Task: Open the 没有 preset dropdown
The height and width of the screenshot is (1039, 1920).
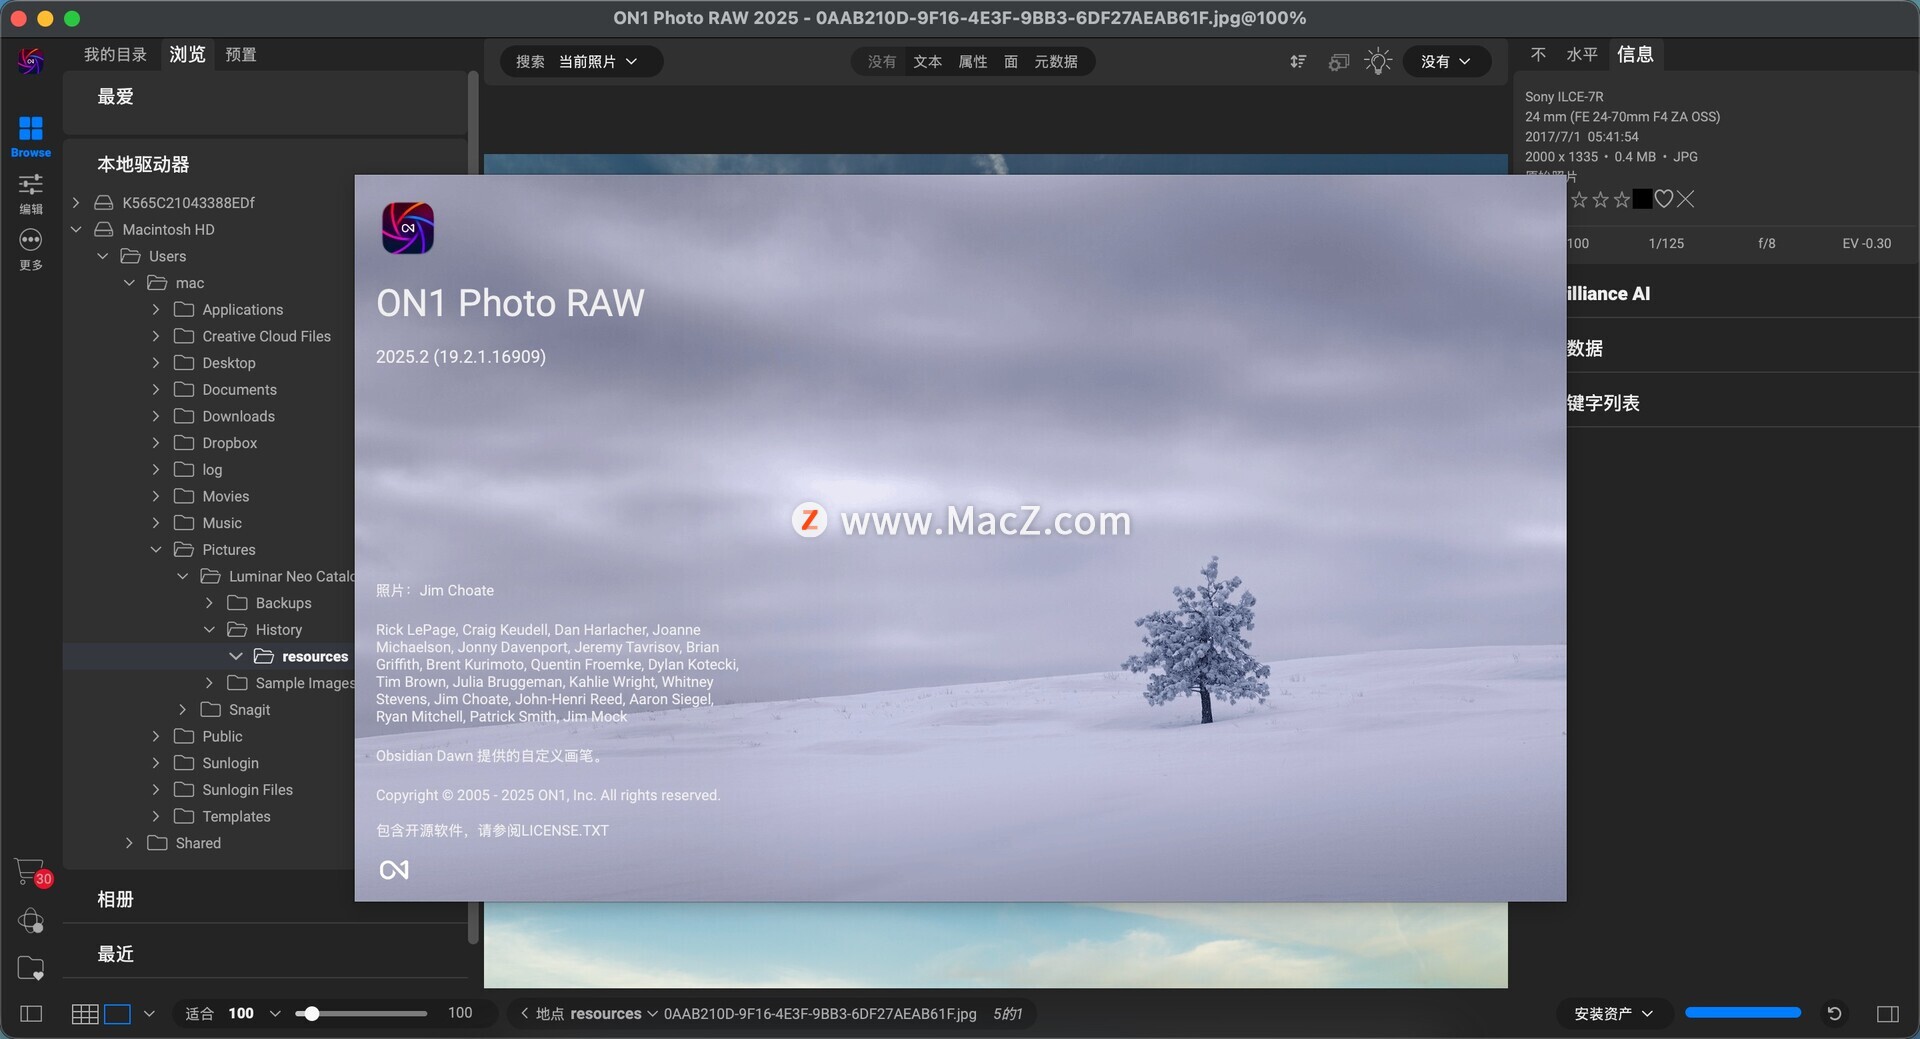Action: [1446, 62]
